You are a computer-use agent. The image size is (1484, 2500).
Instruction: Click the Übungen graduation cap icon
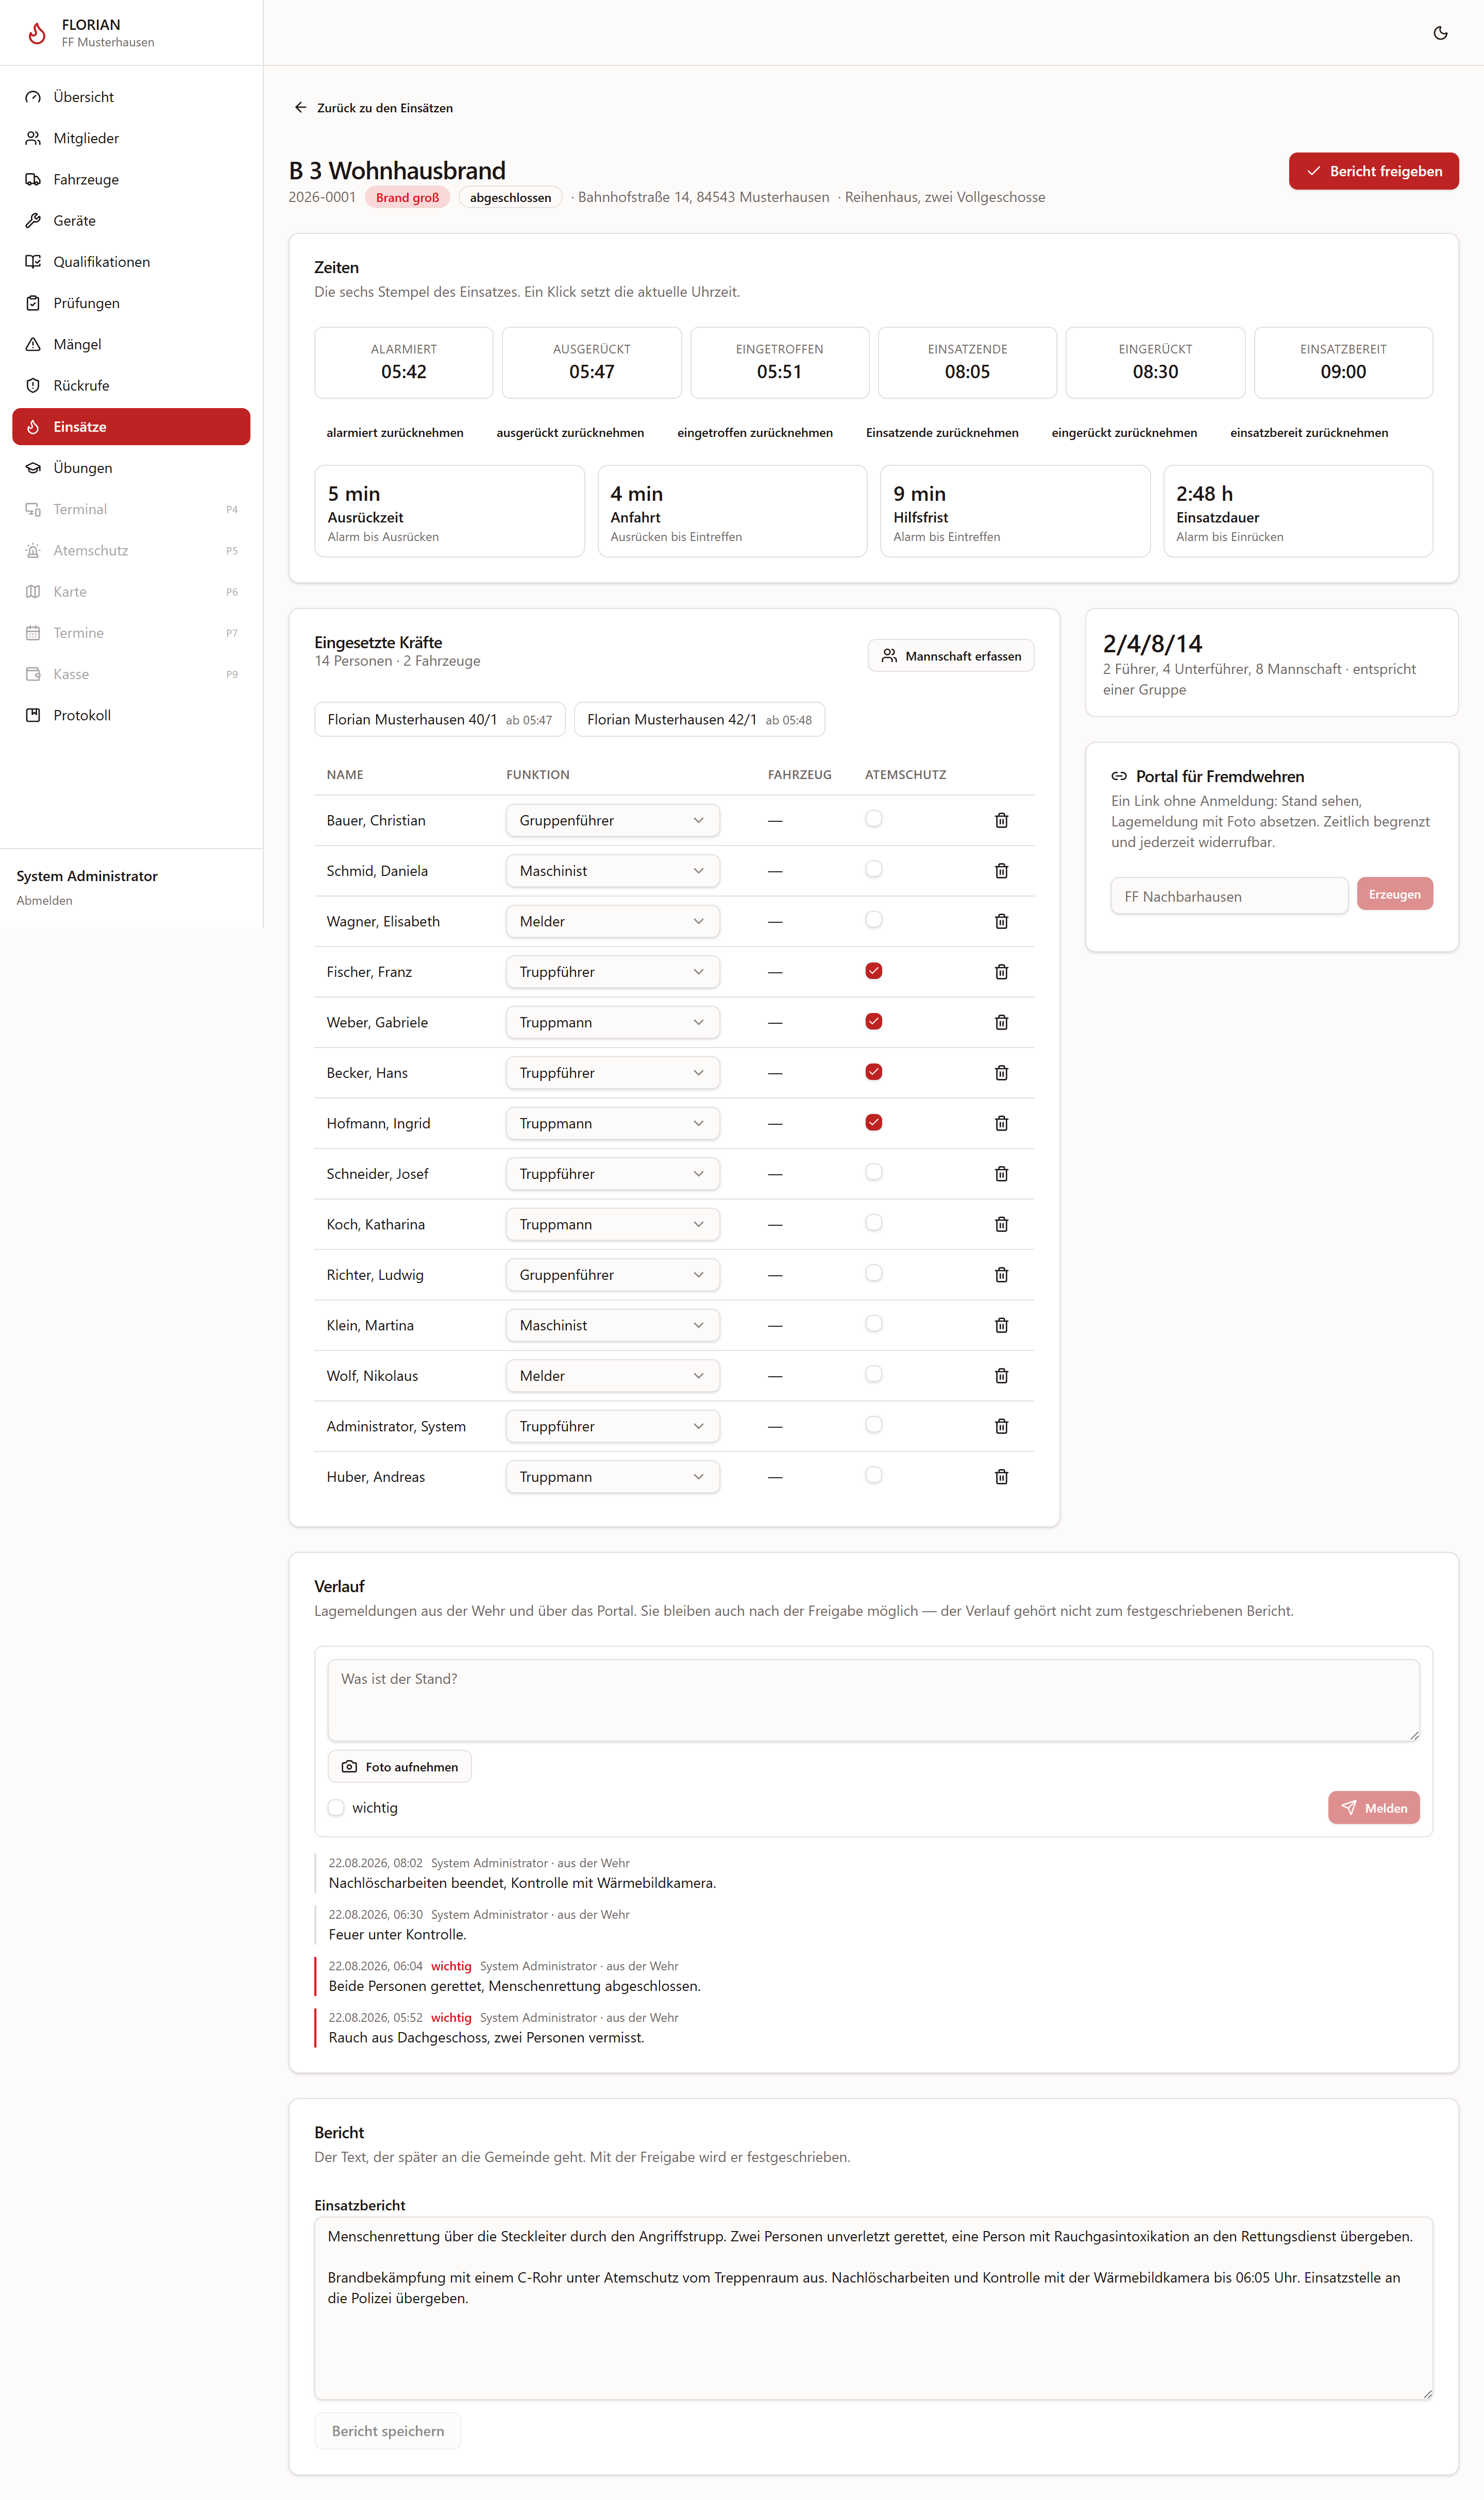click(x=33, y=468)
